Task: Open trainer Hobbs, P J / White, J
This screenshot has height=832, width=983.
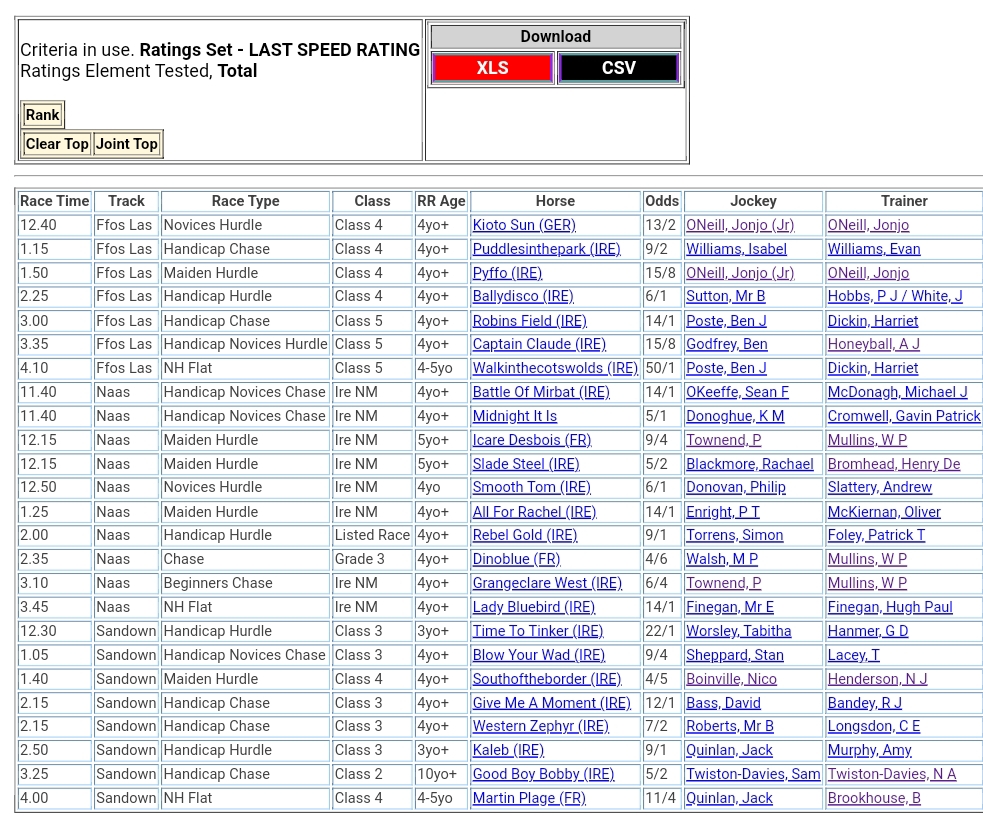Action: 895,297
